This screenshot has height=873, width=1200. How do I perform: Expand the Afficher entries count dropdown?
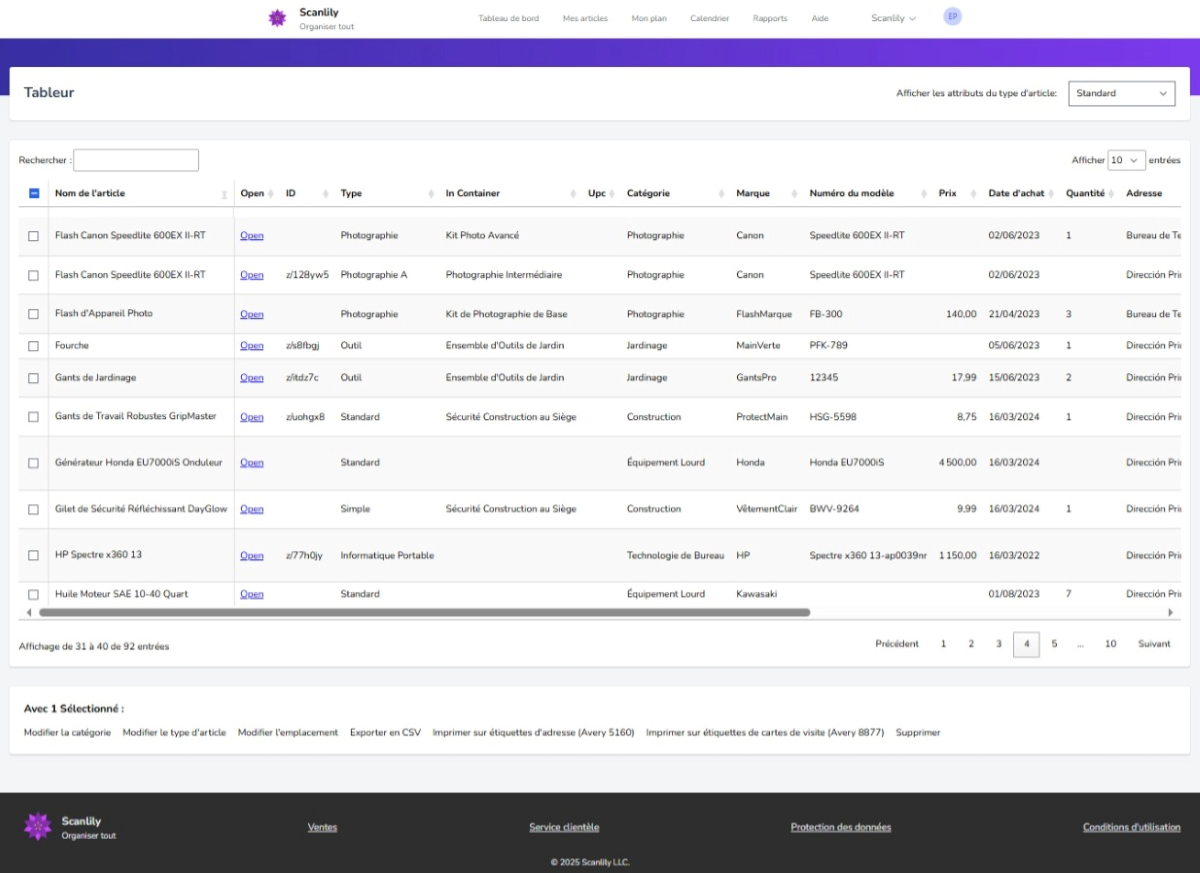[1126, 160]
